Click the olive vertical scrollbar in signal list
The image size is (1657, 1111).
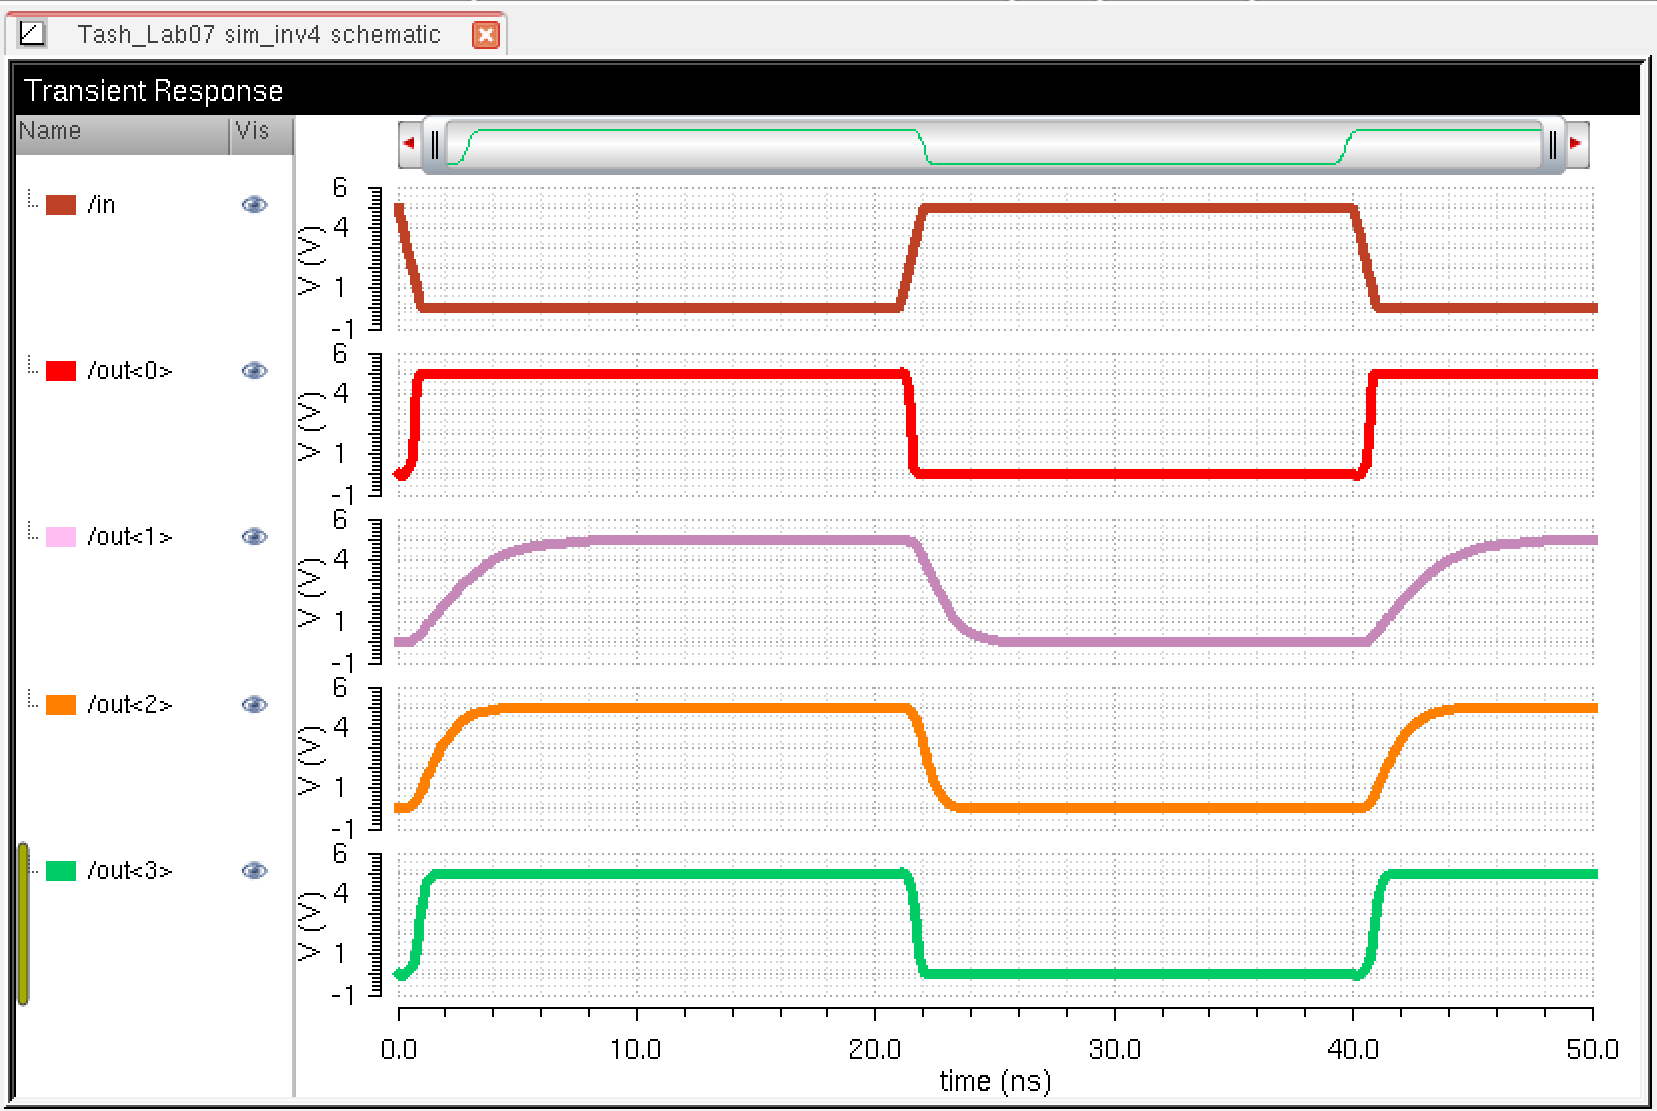tap(24, 923)
